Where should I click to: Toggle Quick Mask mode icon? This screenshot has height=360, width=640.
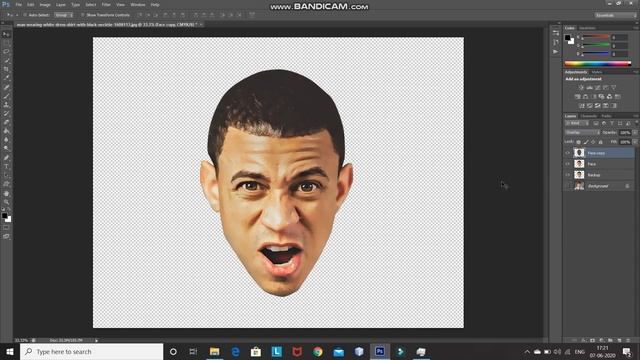click(6, 228)
